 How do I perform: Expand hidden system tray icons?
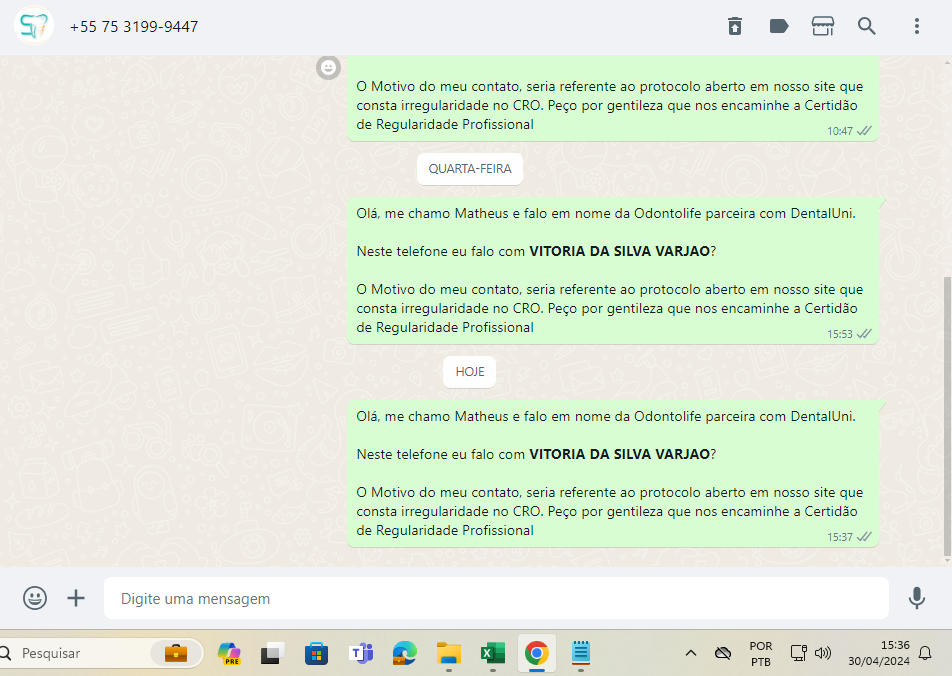coord(690,654)
